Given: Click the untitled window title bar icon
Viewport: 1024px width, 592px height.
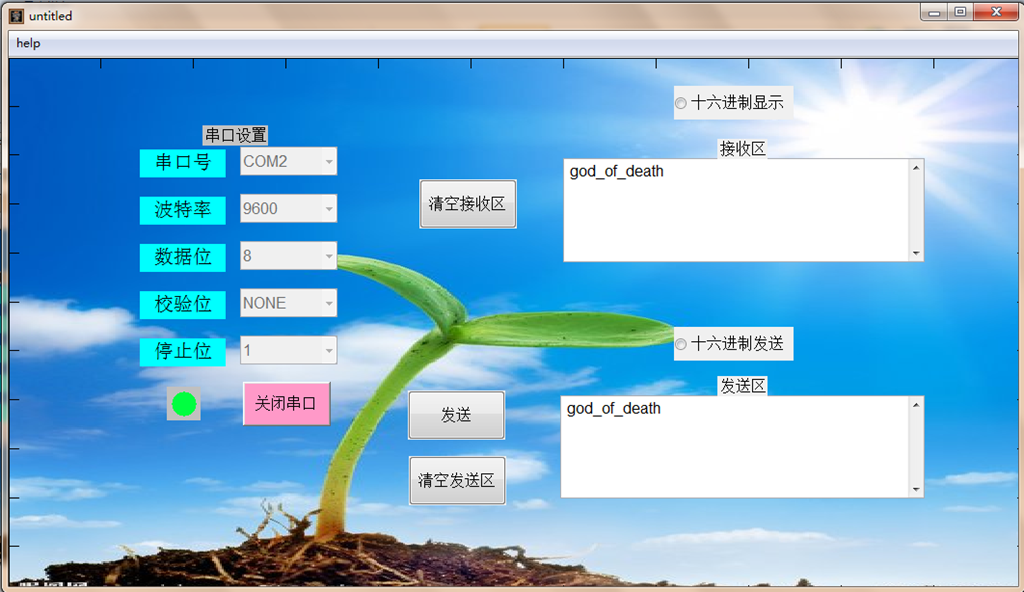Looking at the screenshot, I should point(16,16).
